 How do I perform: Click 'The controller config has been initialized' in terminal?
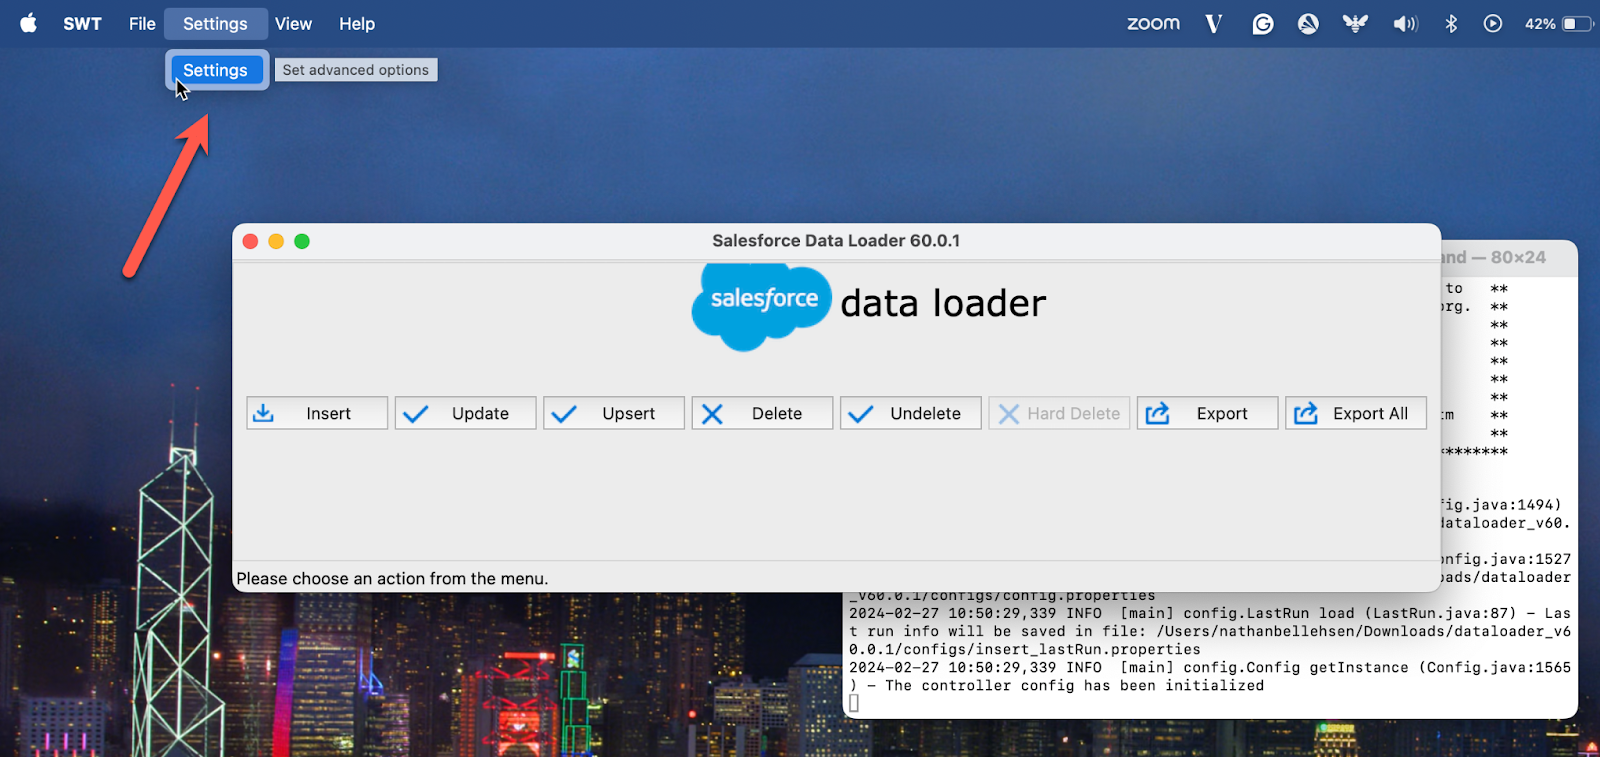point(1075,685)
